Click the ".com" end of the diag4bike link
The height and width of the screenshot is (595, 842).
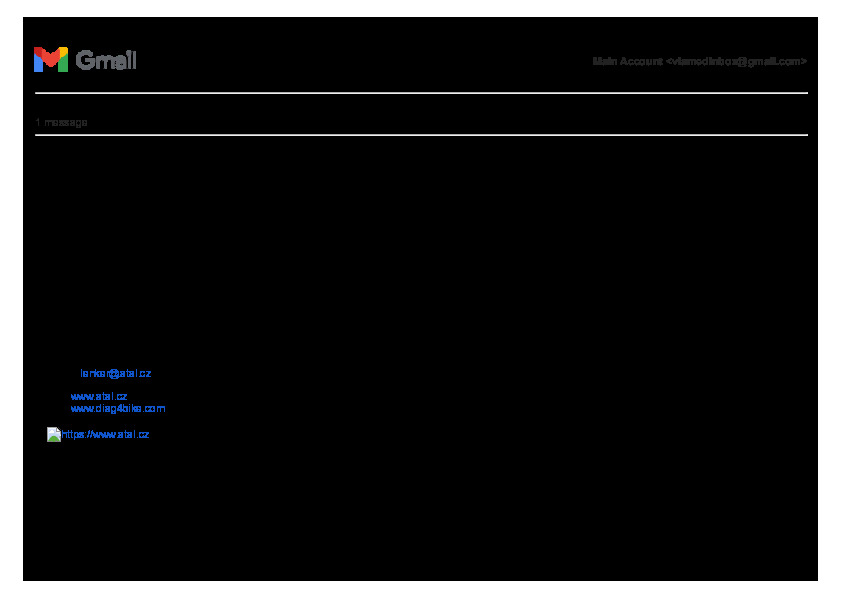click(x=154, y=409)
